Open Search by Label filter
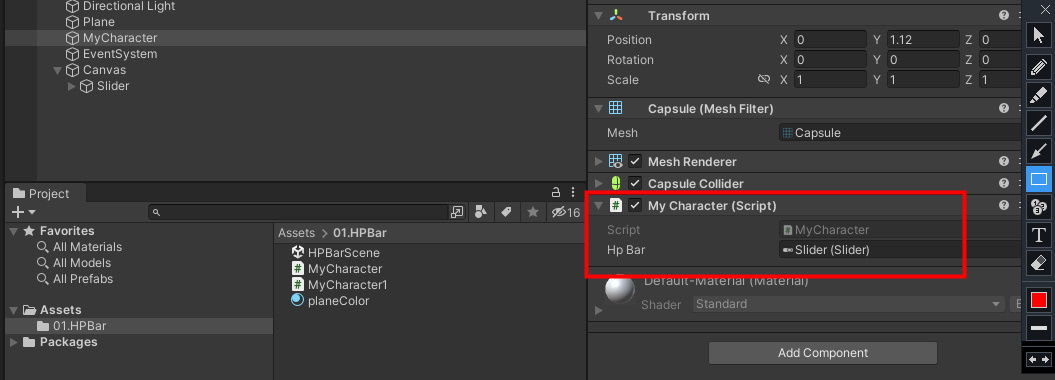Image resolution: width=1055 pixels, height=380 pixels. click(x=507, y=213)
